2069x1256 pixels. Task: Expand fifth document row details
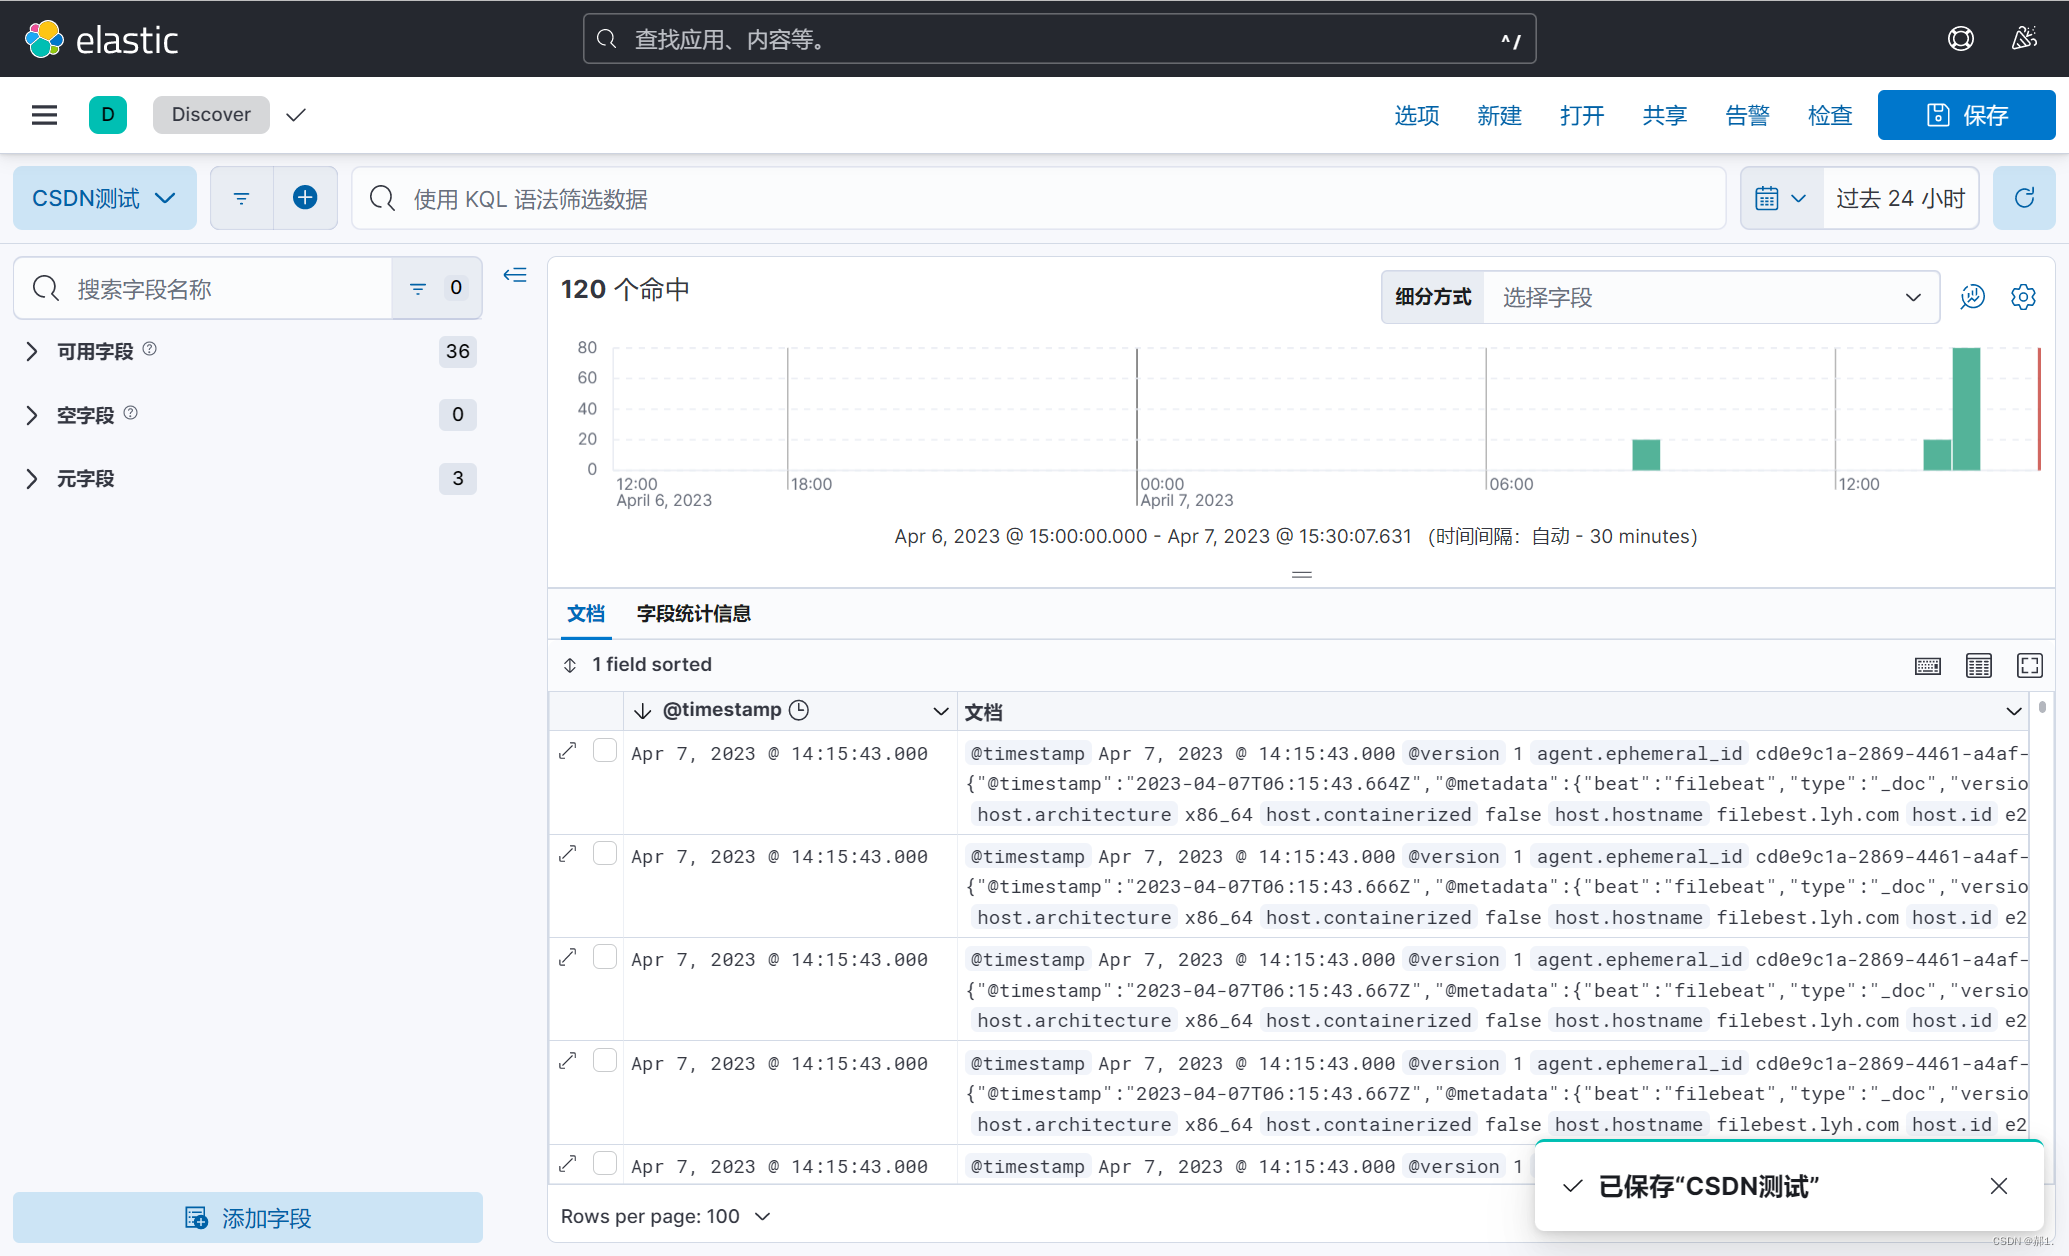[568, 1163]
